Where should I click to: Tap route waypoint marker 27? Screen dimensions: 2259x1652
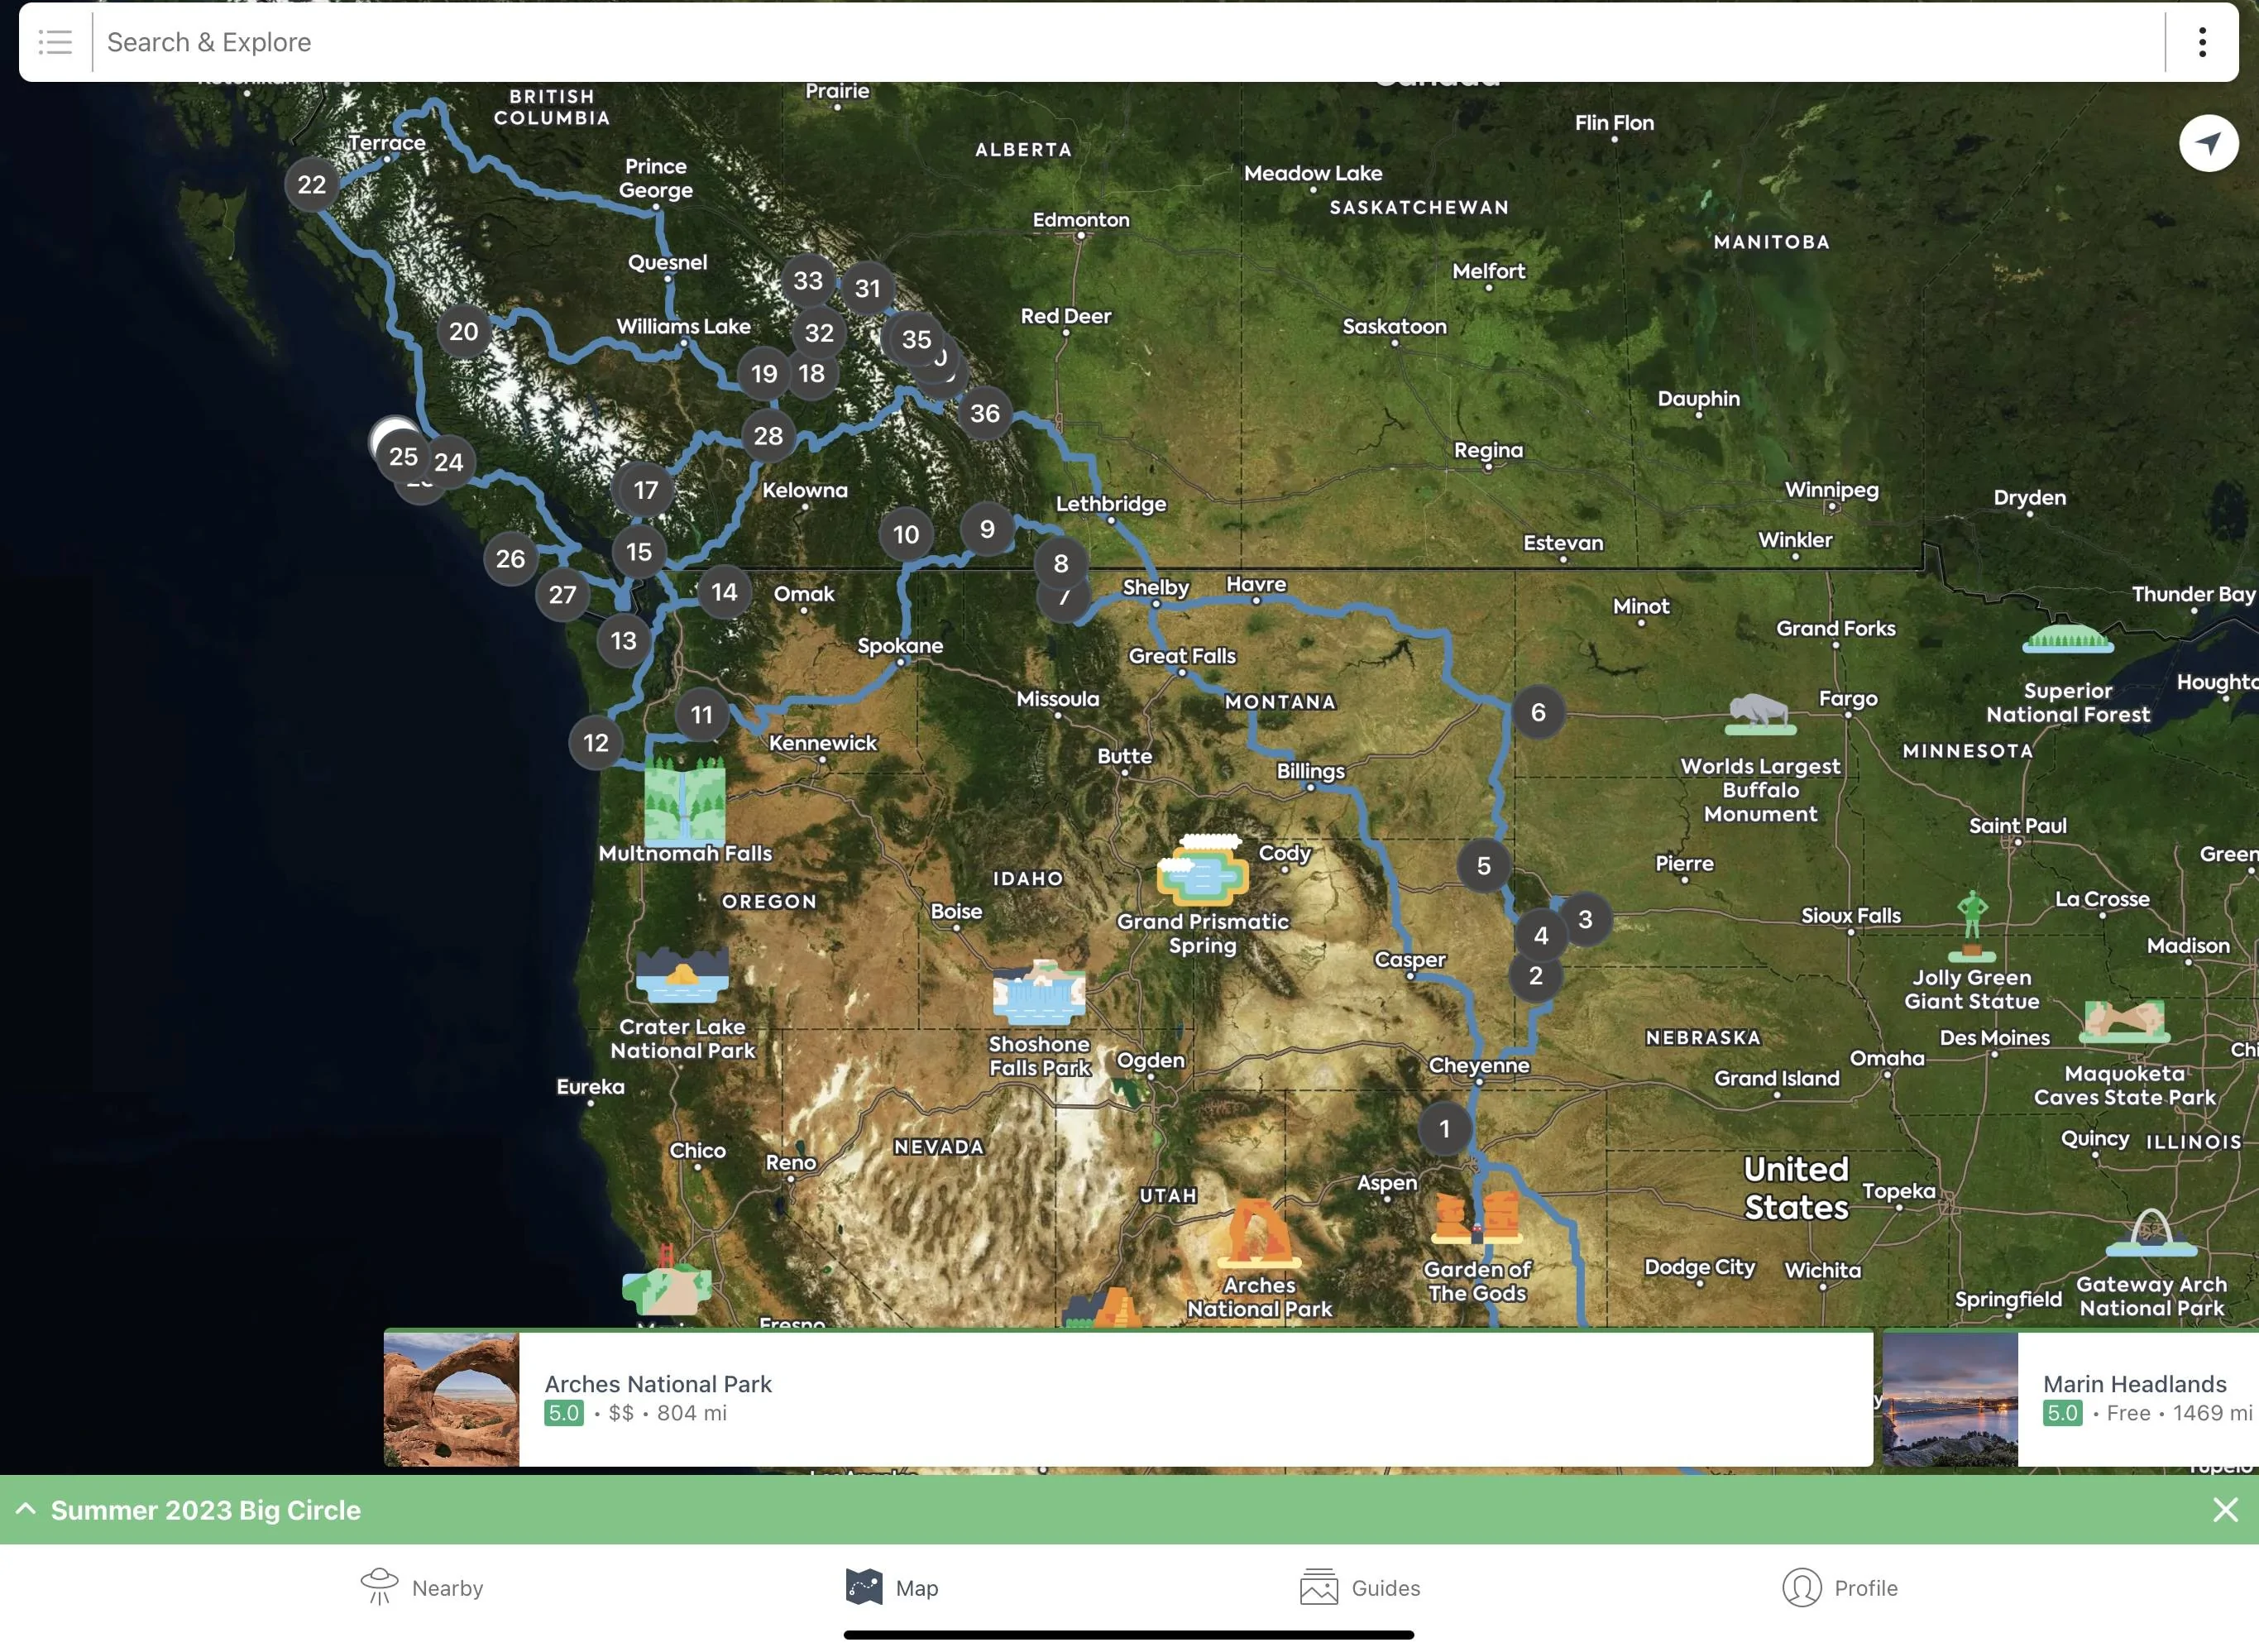tap(562, 595)
